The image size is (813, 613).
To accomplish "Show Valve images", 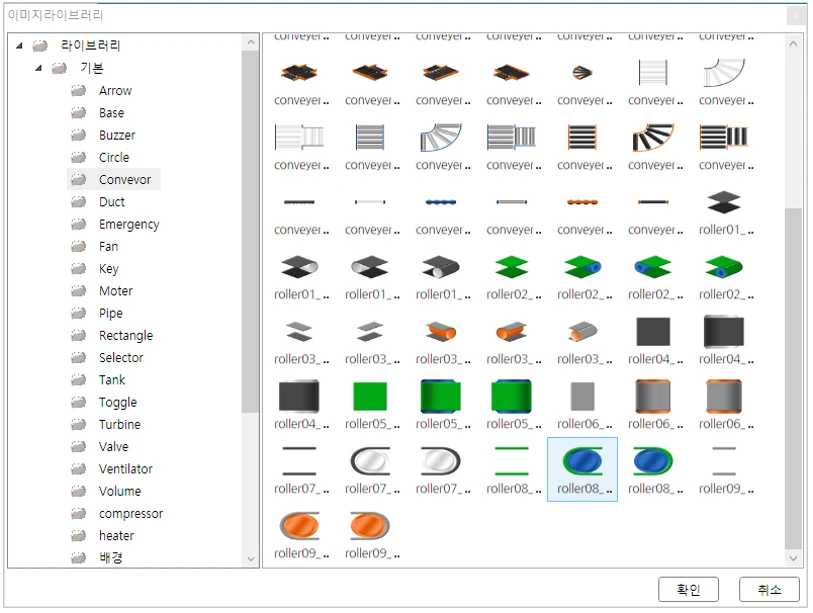I will click(x=114, y=447).
